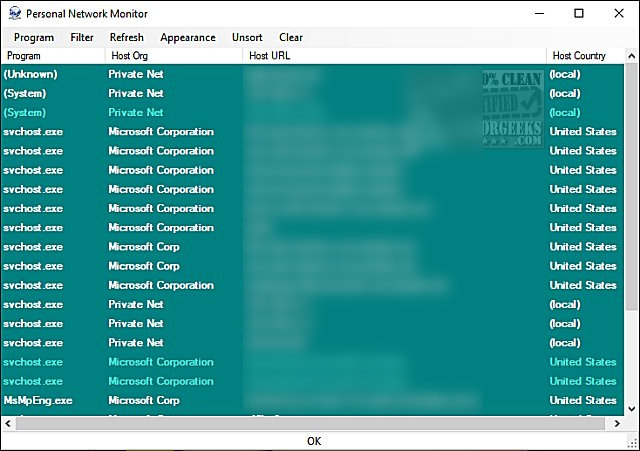This screenshot has height=451, width=640.
Task: Sort by the Program column header
Action: click(53, 56)
